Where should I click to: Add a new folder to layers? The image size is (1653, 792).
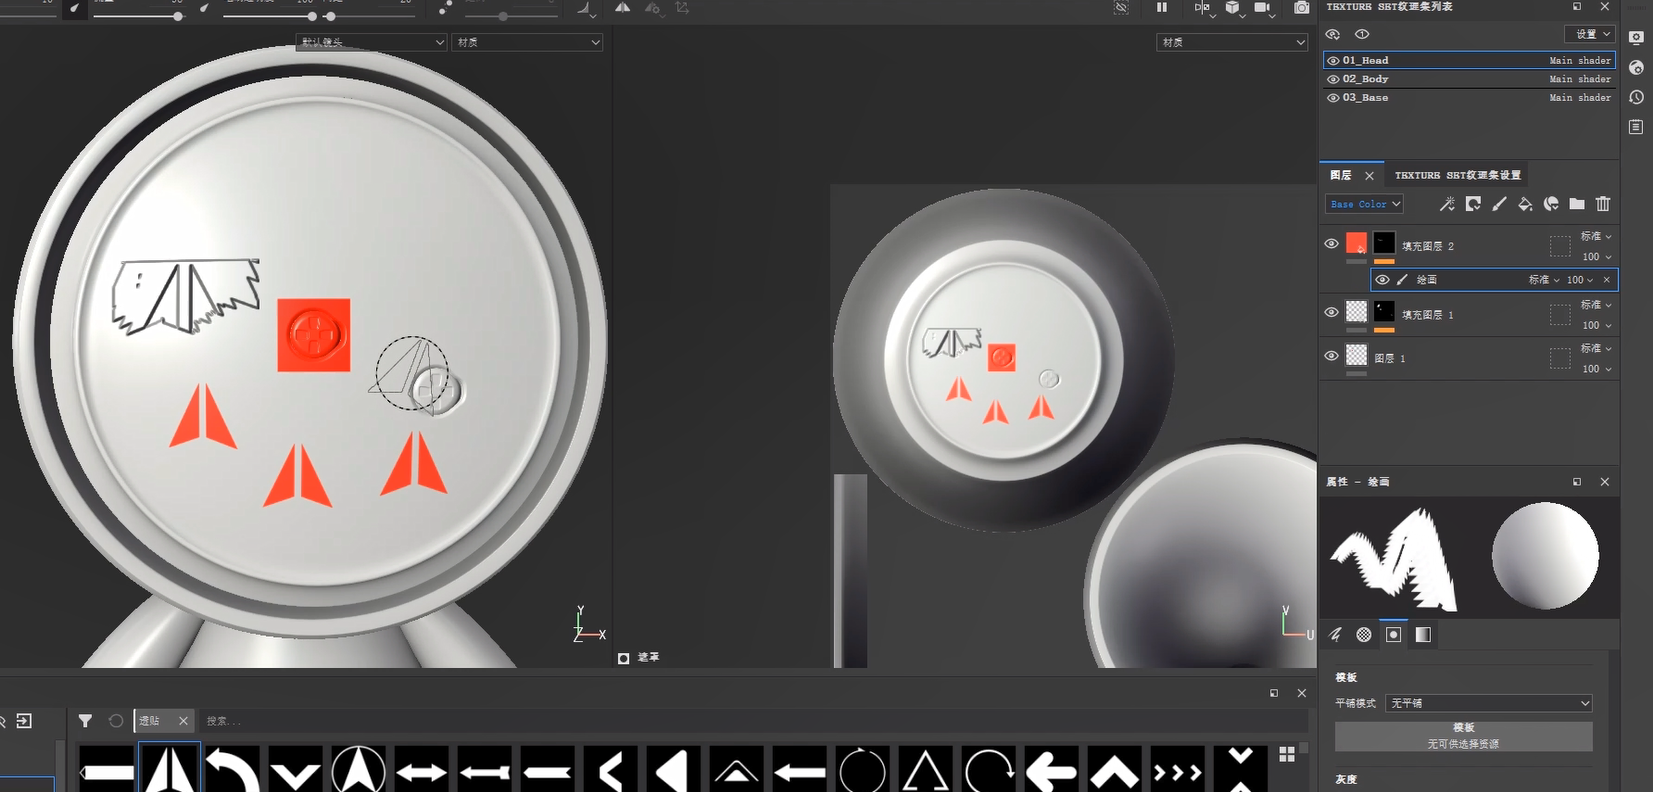point(1577,204)
